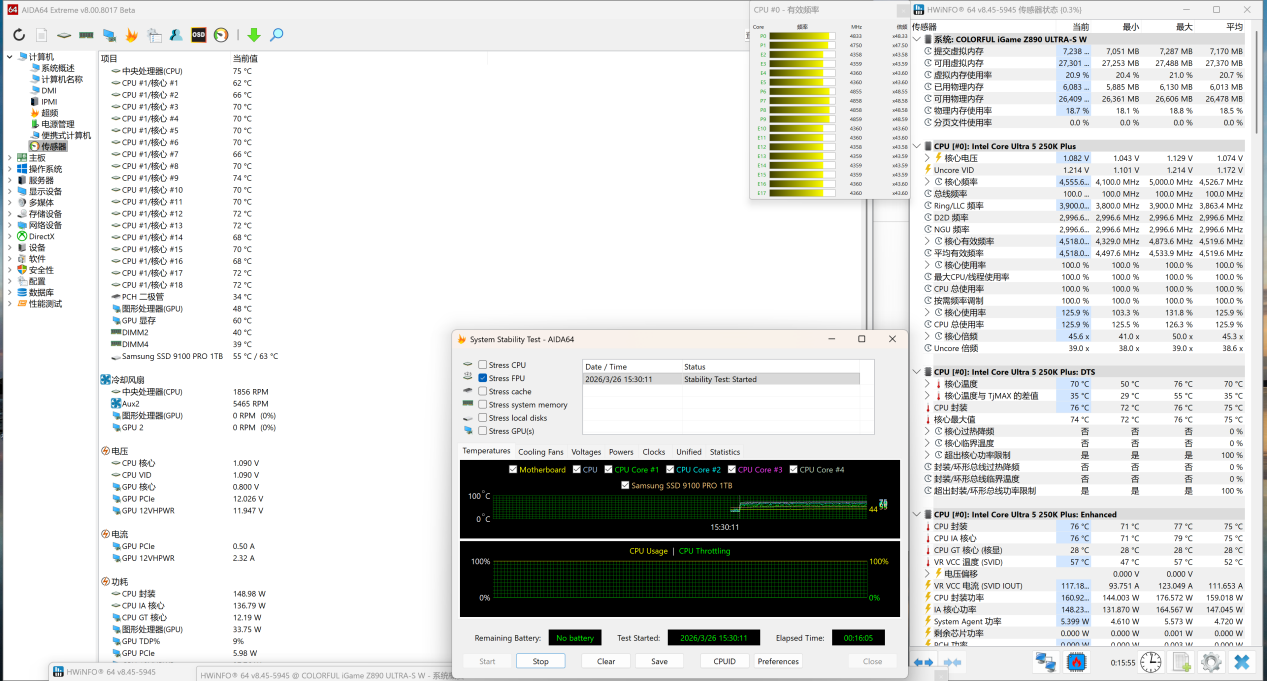1267x681 pixels.
Task: Open the Statistics tab
Action: coord(724,452)
